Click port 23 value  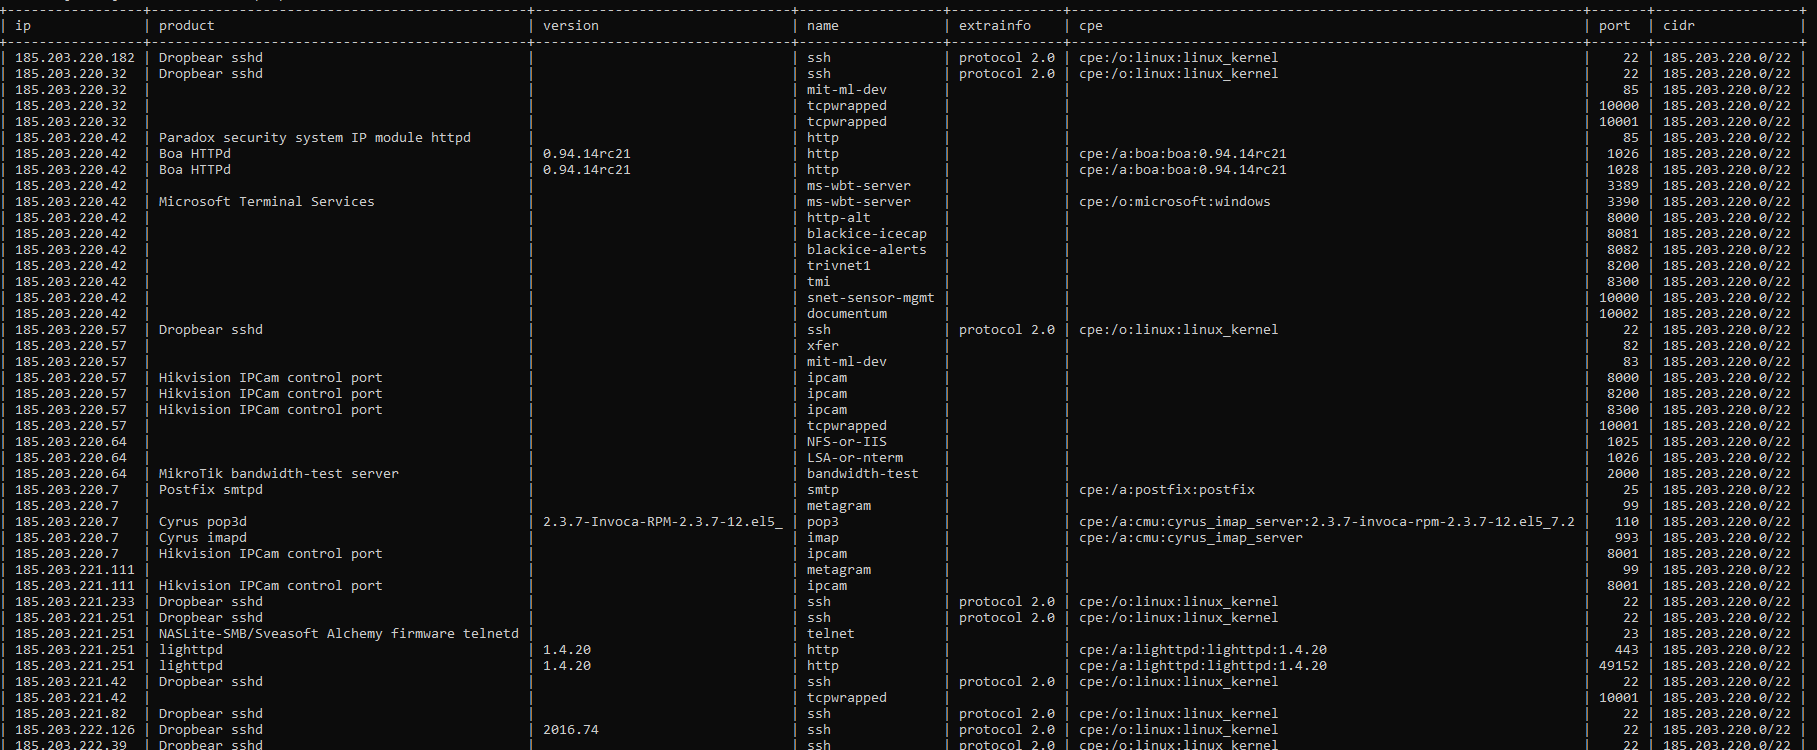click(x=1631, y=634)
